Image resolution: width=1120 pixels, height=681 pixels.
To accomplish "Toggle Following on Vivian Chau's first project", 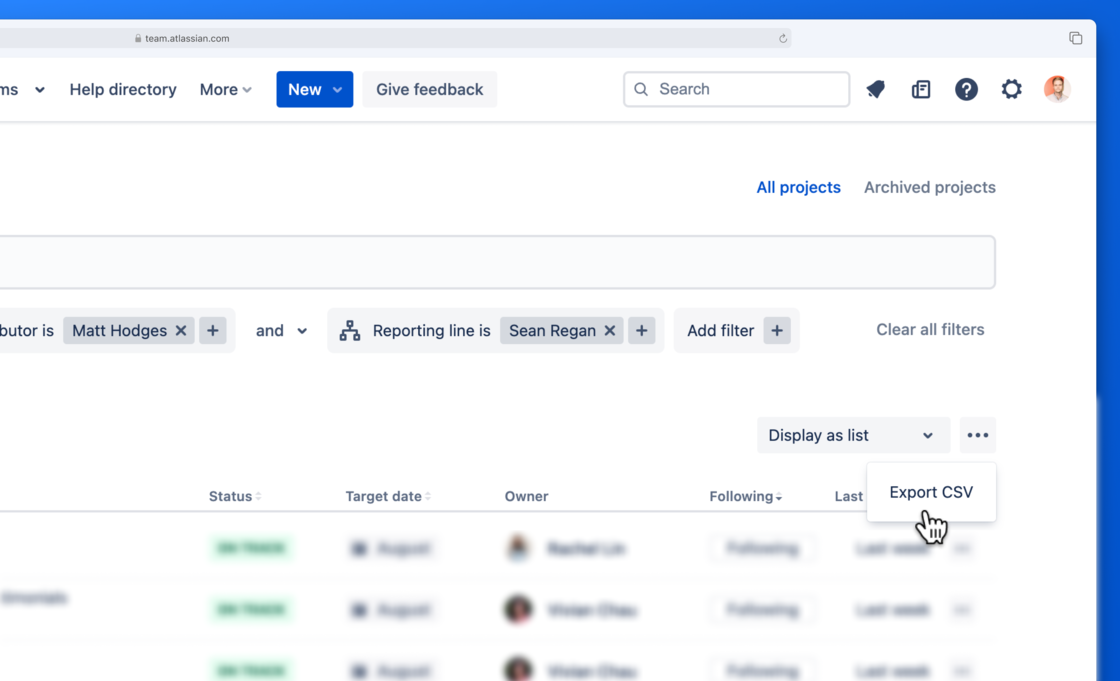I will click(x=763, y=609).
